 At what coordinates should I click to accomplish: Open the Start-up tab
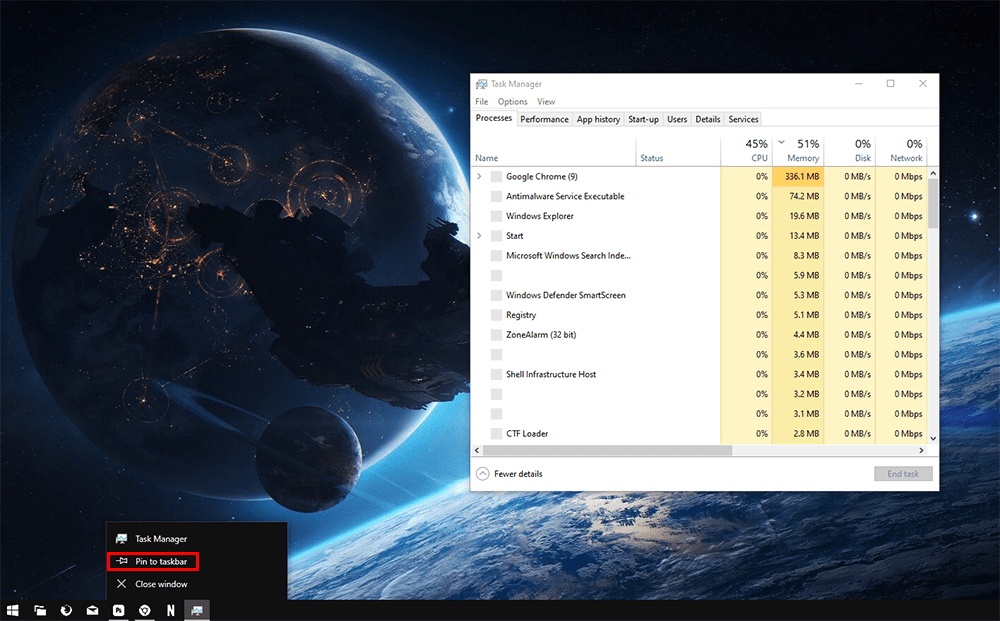[x=643, y=119]
